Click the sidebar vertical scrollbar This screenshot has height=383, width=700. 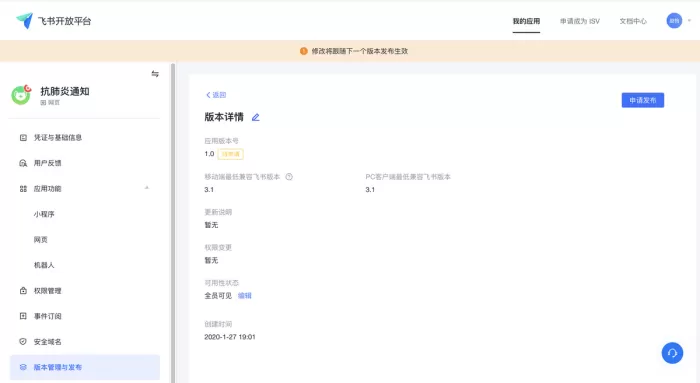pos(173,223)
